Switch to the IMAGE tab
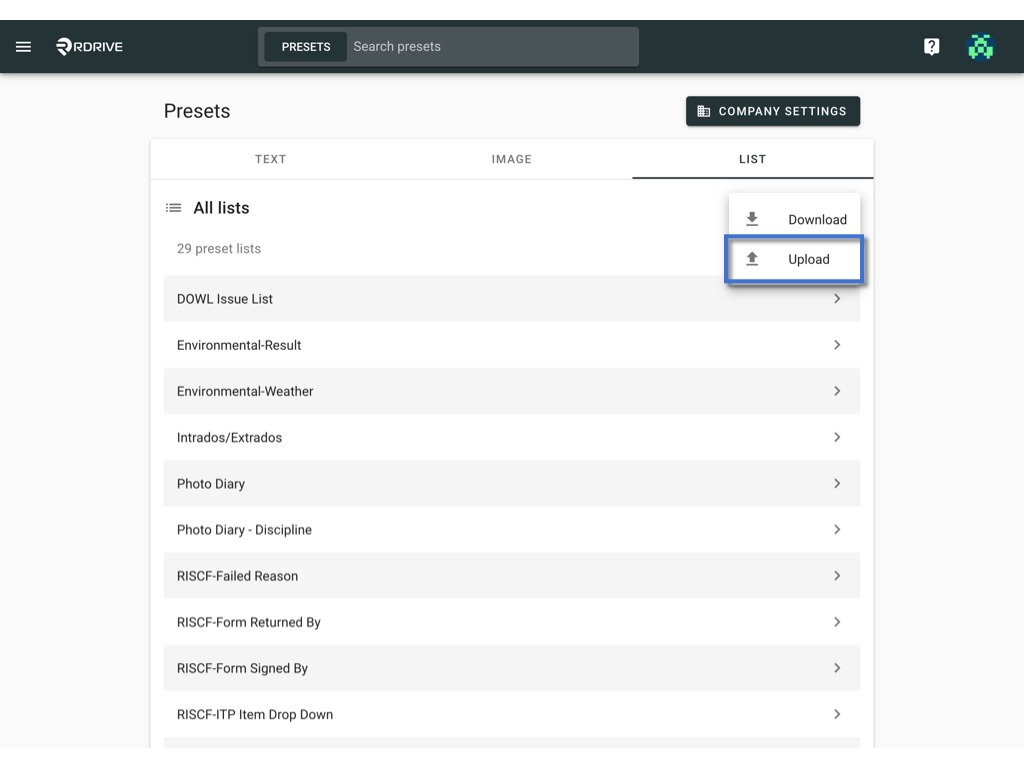The height and width of the screenshot is (768, 1024). [x=511, y=159]
